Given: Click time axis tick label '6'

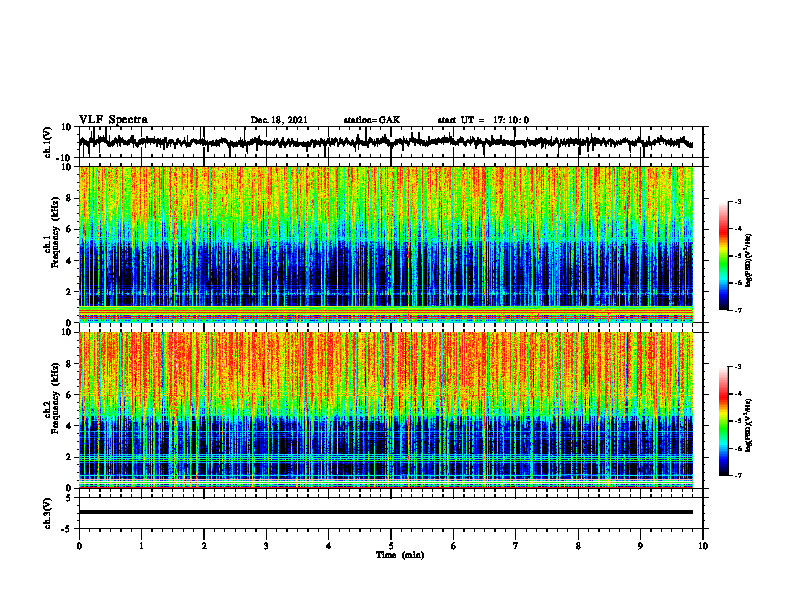Looking at the screenshot, I should [454, 546].
